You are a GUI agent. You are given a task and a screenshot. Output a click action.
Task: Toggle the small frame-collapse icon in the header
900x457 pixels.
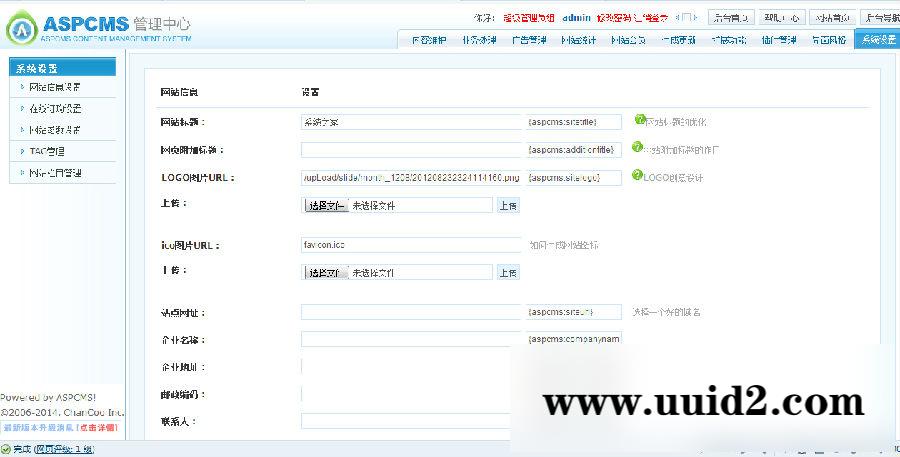click(686, 18)
